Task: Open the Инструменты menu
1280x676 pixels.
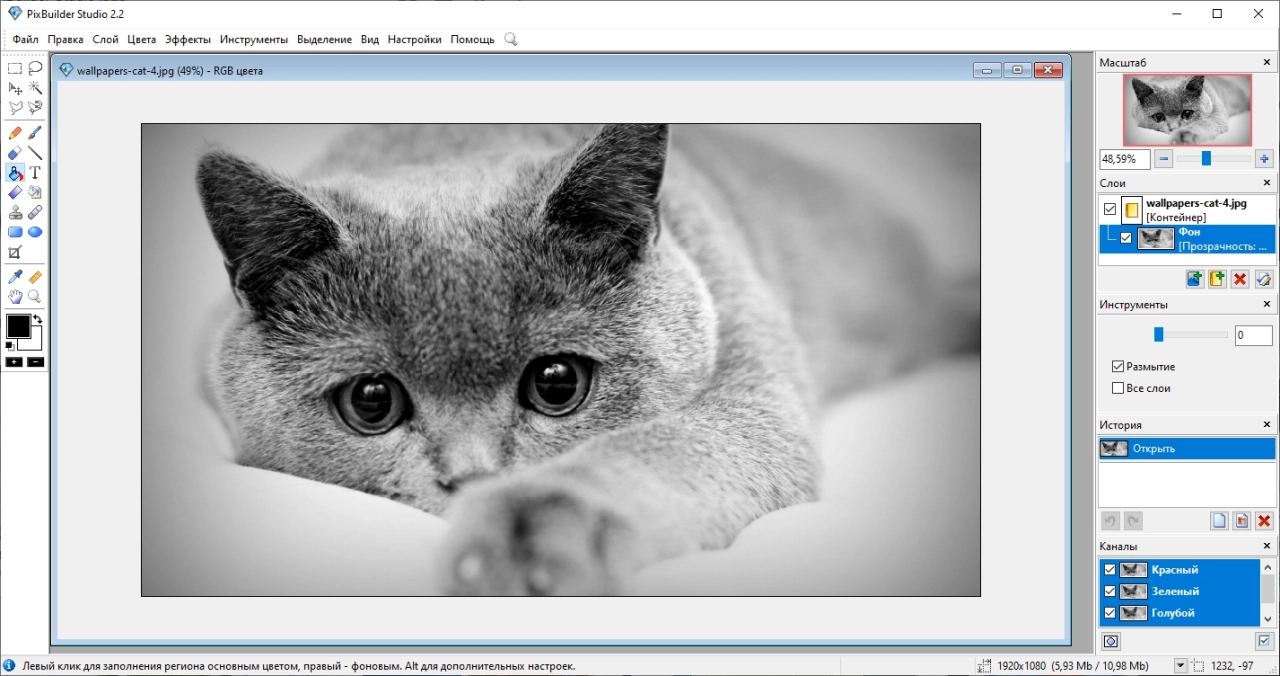Action: tap(254, 39)
